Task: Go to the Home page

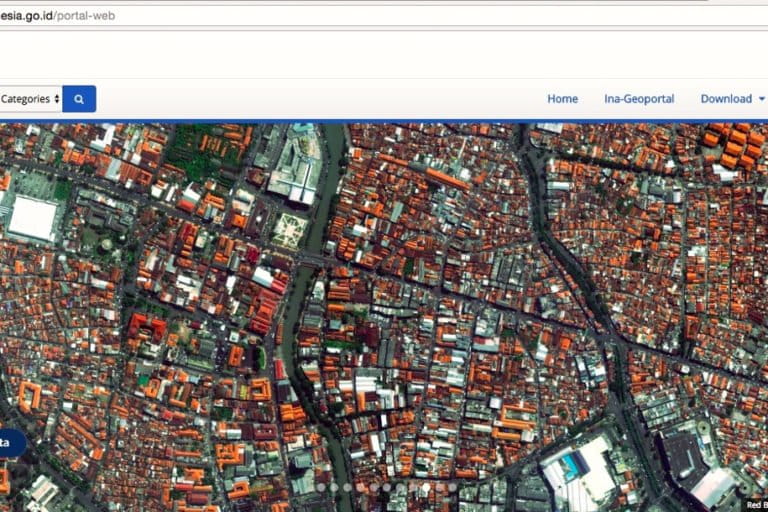Action: coord(562,99)
